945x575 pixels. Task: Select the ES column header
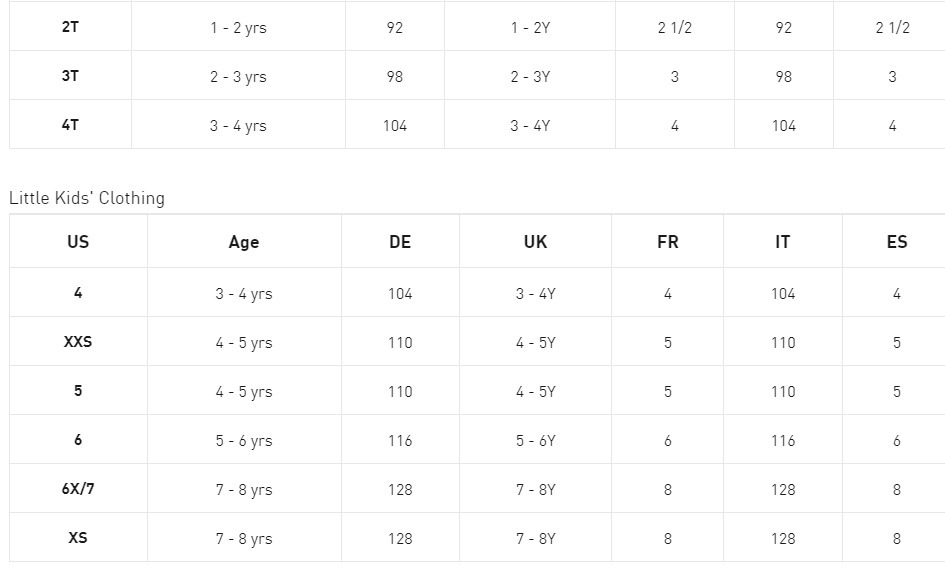point(897,242)
